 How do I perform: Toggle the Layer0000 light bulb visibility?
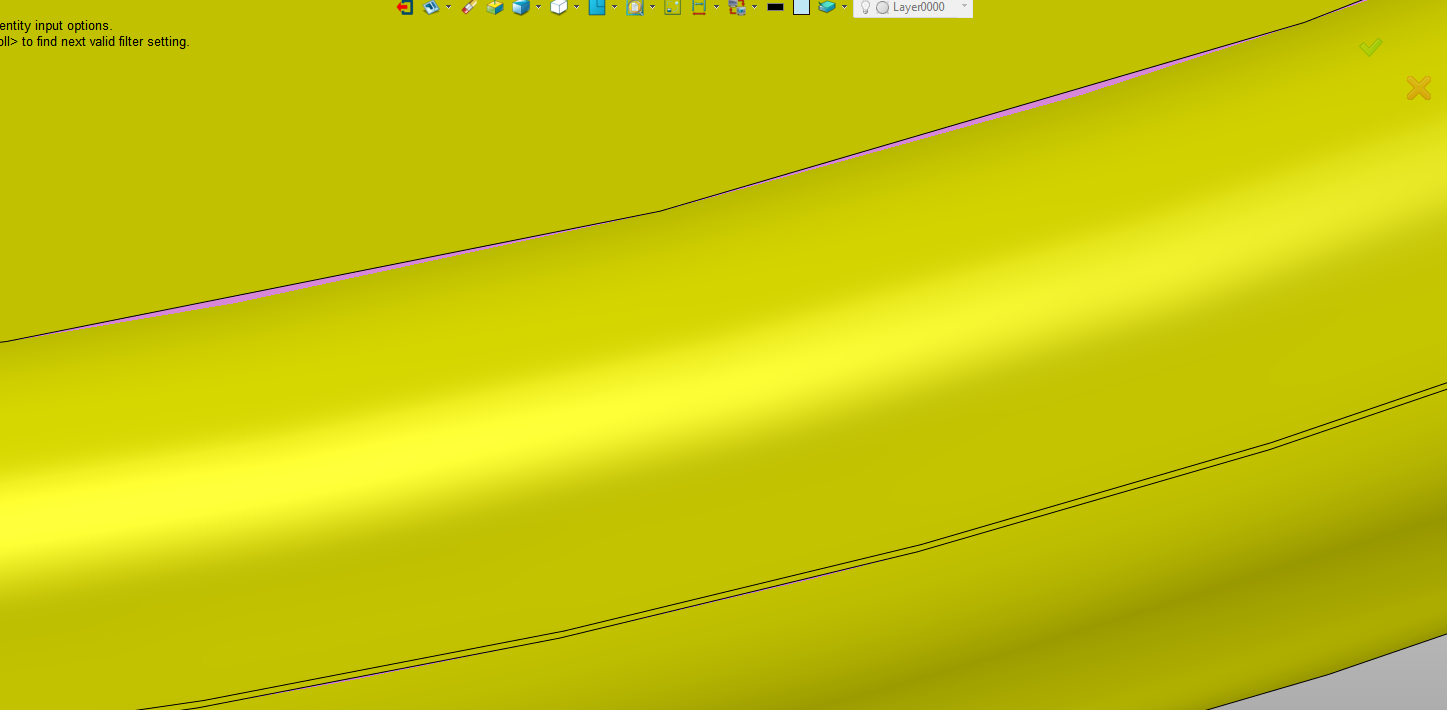pos(865,7)
